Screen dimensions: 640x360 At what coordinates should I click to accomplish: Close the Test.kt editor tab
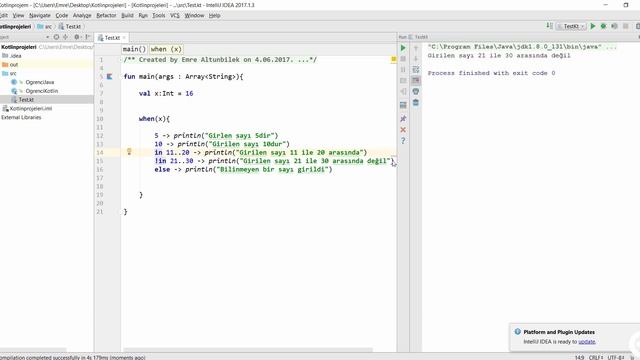click(124, 38)
